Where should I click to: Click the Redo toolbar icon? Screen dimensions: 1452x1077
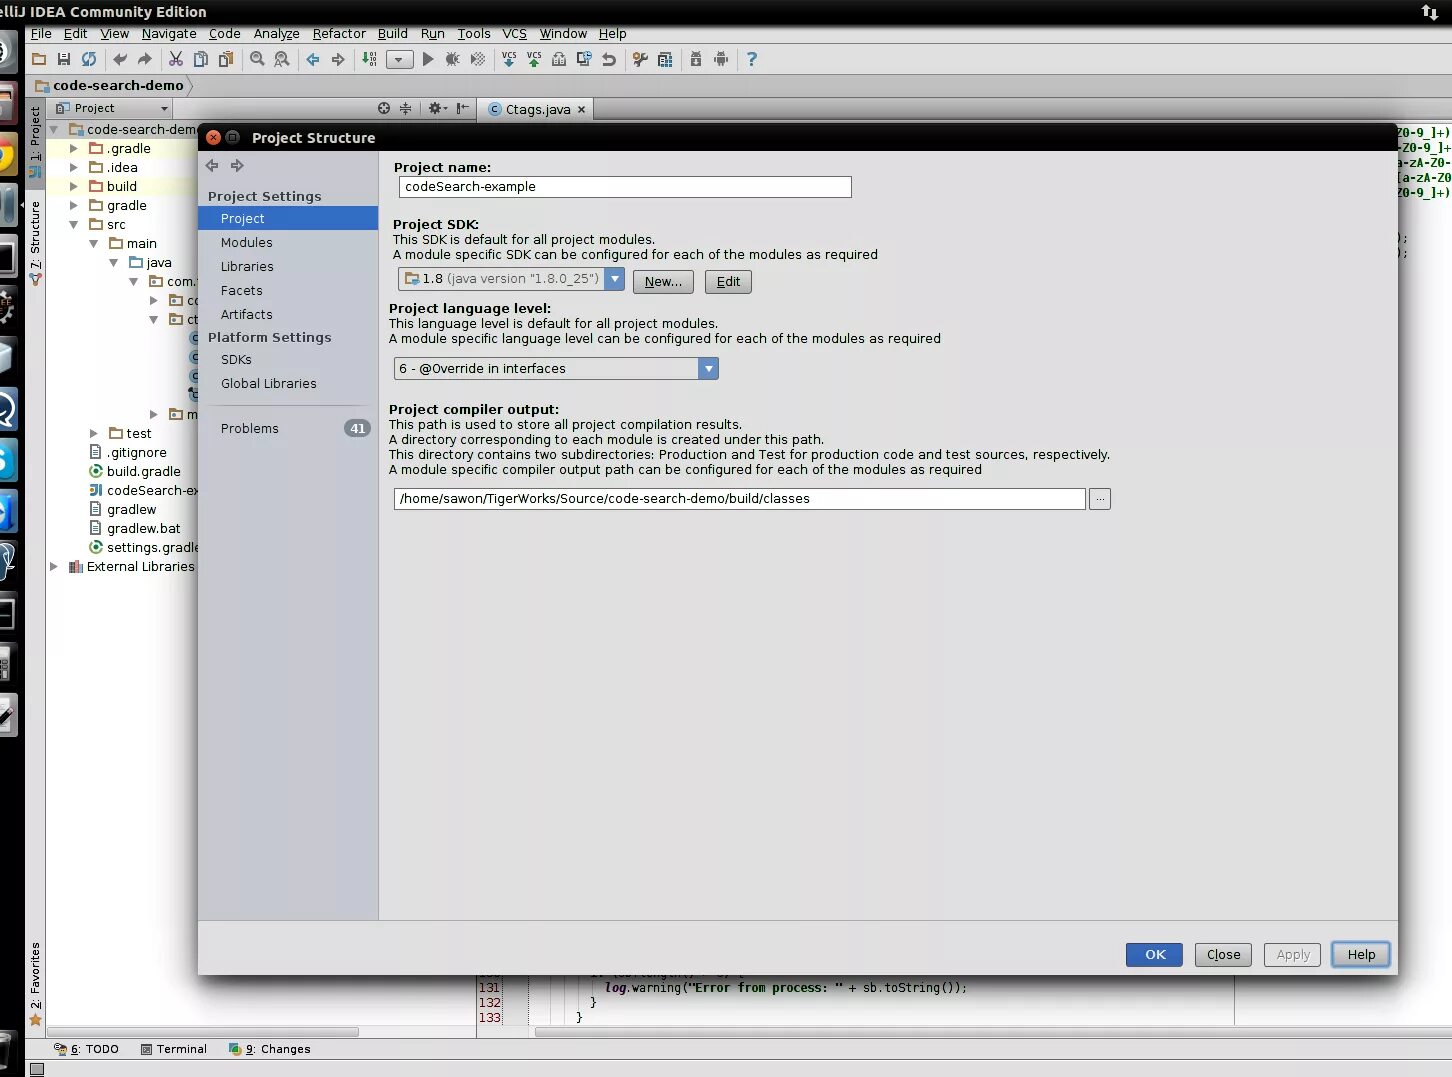coord(145,59)
